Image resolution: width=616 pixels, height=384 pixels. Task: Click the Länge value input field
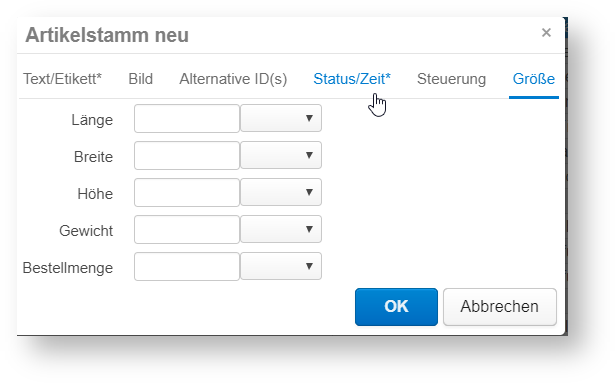(x=187, y=118)
